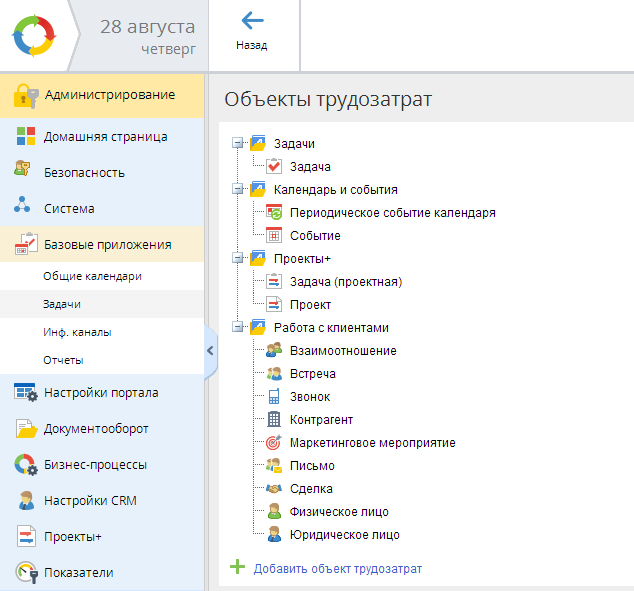634x591 pixels.
Task: Collapse the Работа с клиентами node
Action: point(237,328)
